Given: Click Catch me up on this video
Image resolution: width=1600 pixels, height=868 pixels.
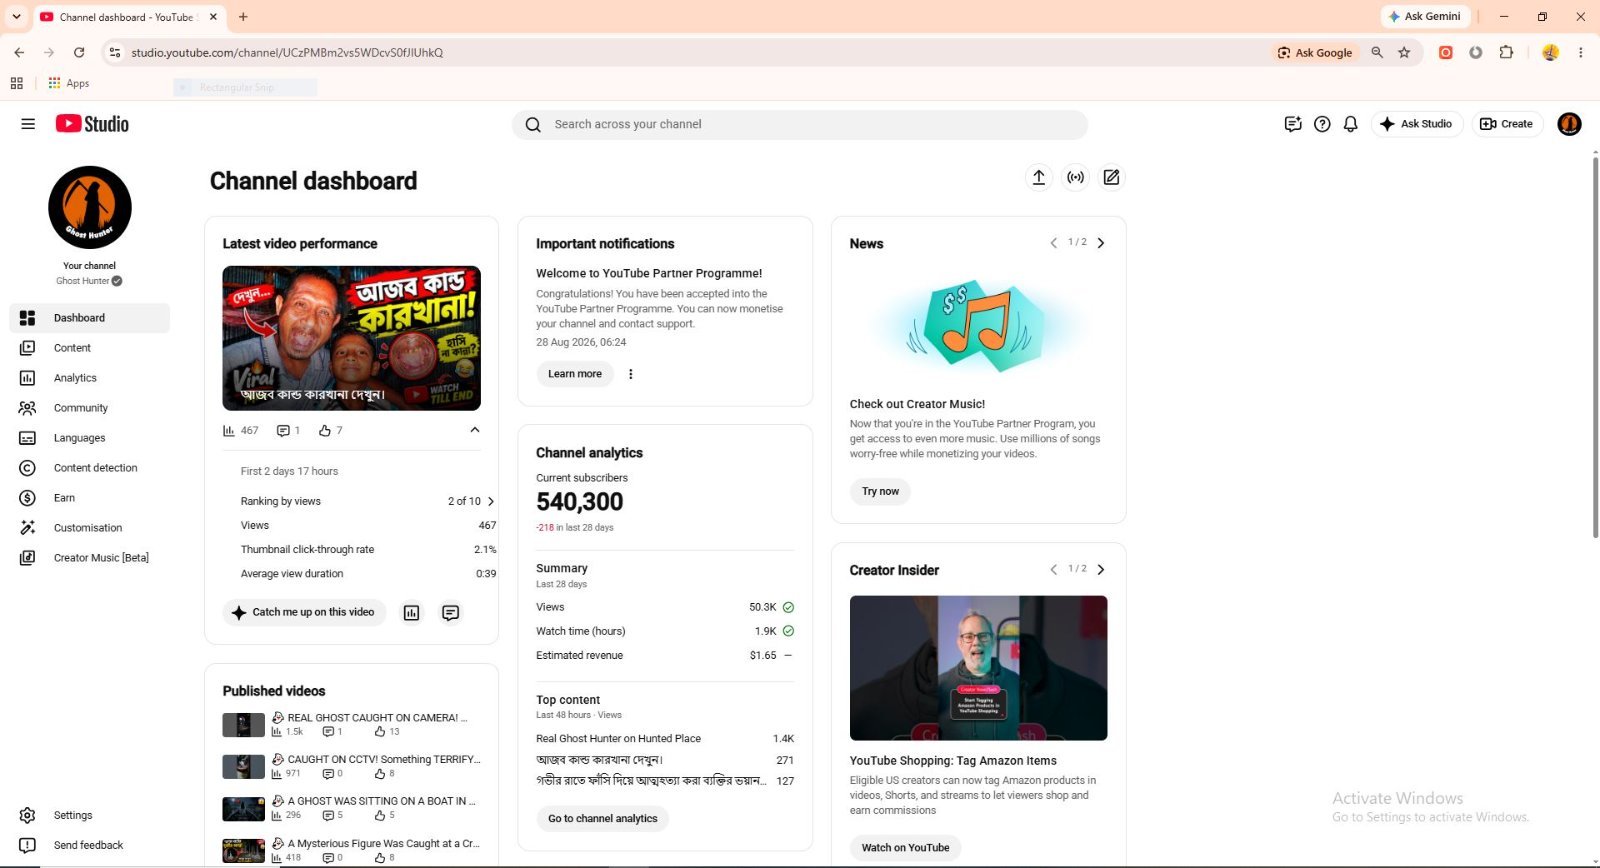Looking at the screenshot, I should click(x=304, y=612).
